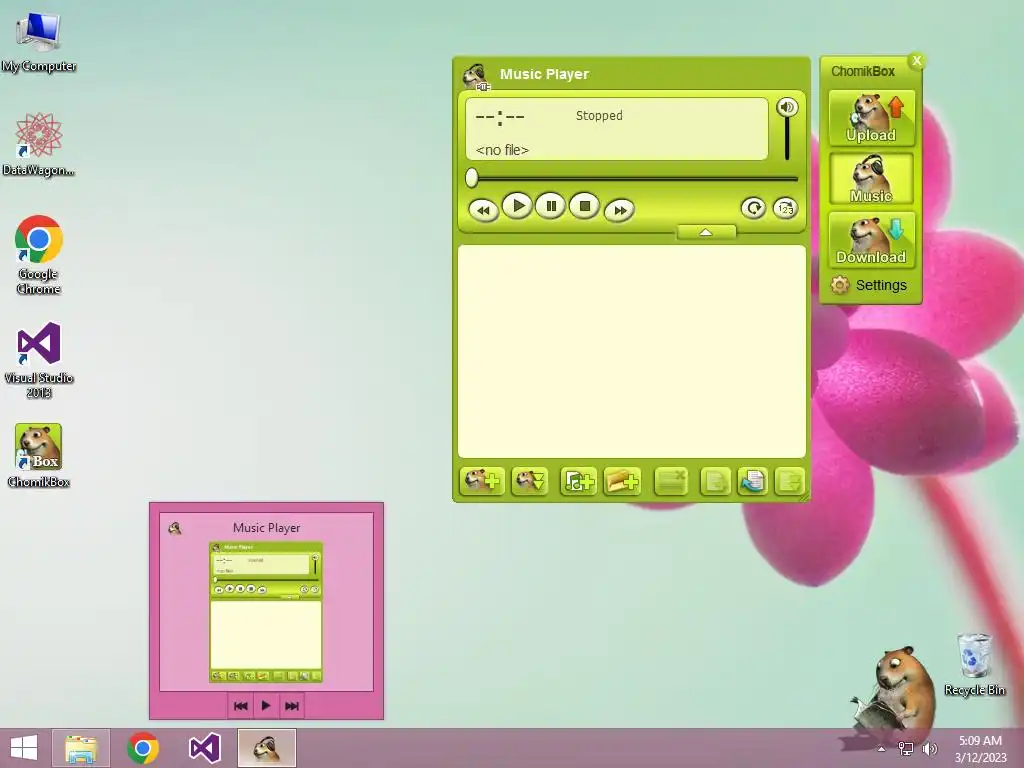Click the save playlist icon

pyautogui.click(x=789, y=481)
